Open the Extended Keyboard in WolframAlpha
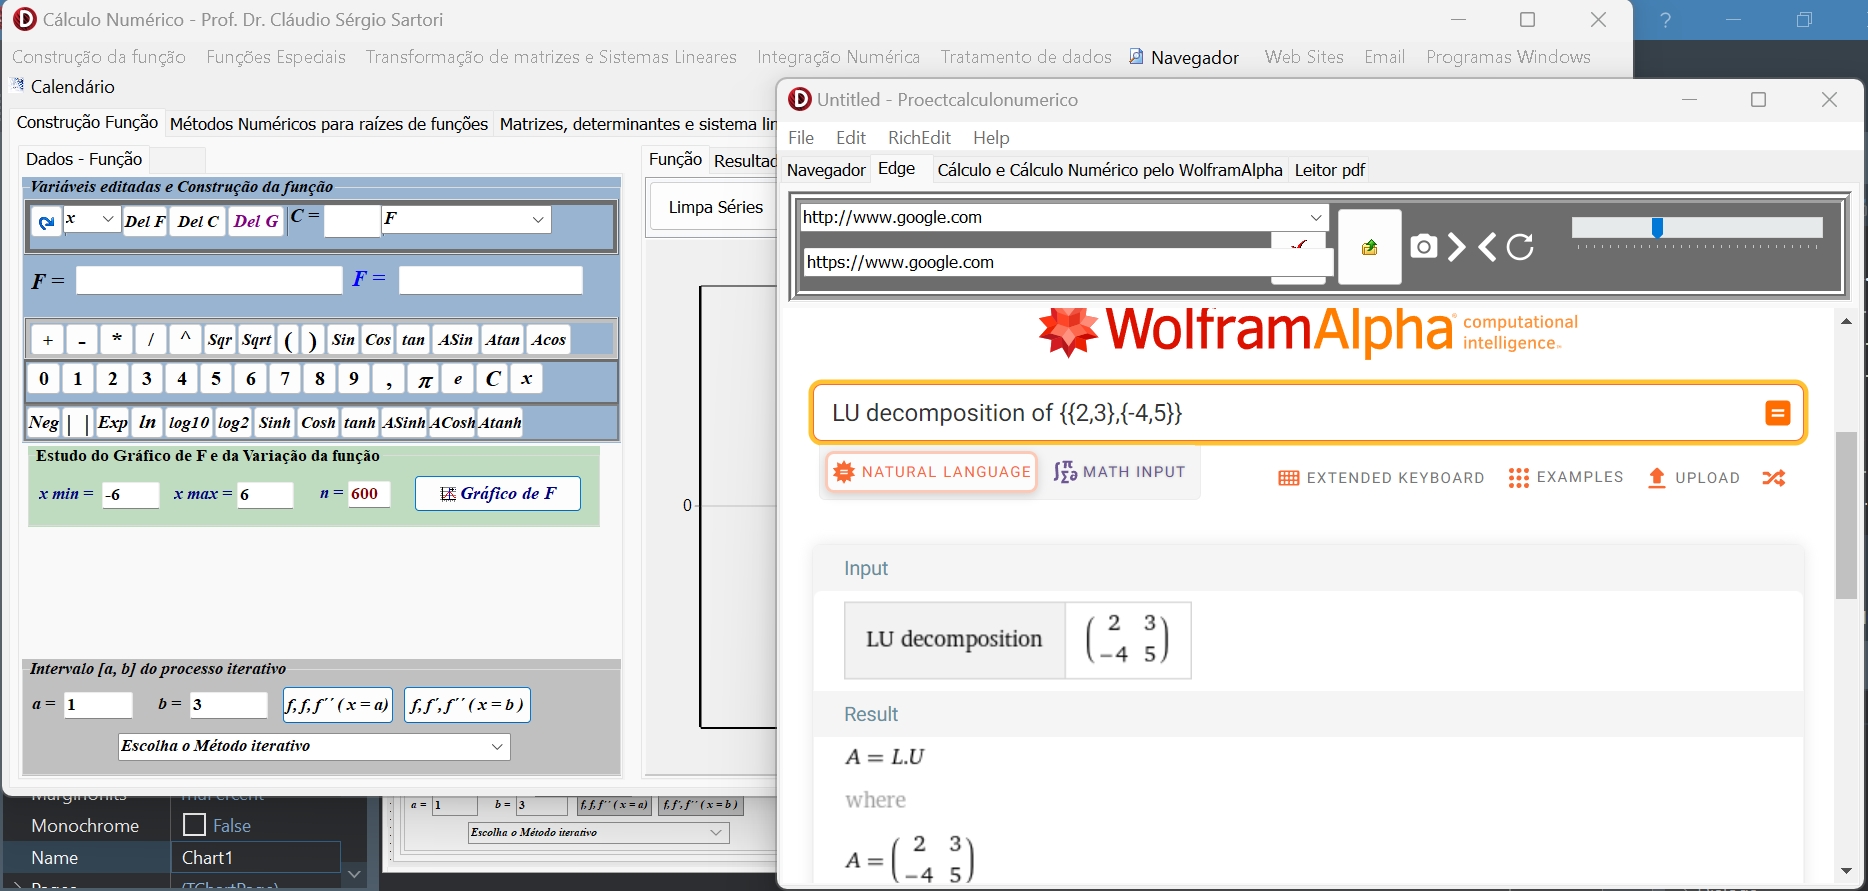This screenshot has width=1868, height=891. point(1381,478)
